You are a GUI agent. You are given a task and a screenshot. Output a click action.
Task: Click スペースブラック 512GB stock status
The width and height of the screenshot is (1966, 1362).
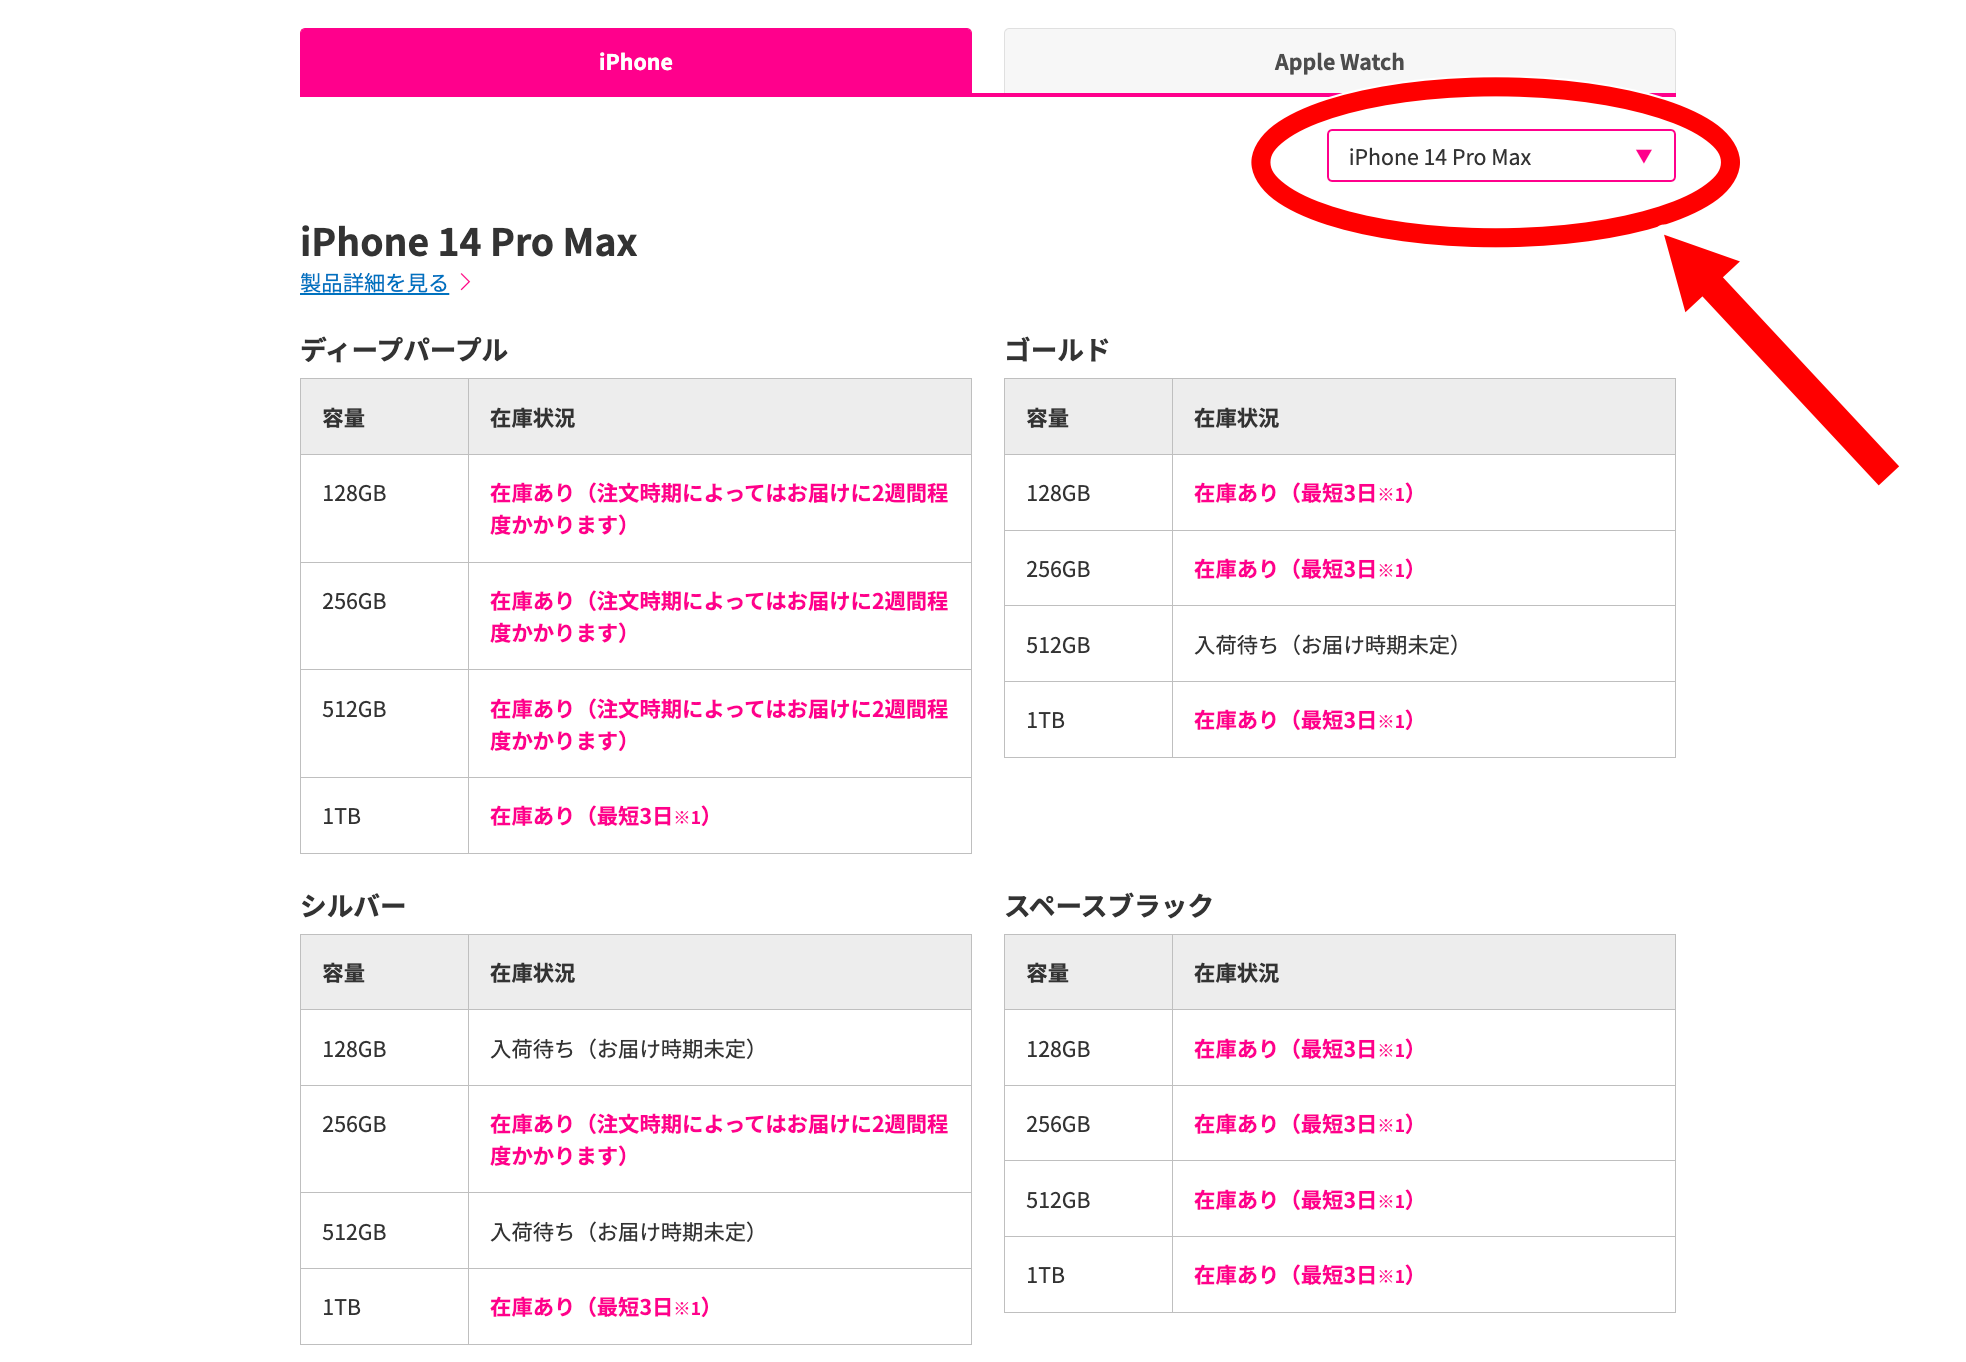coord(1304,1200)
